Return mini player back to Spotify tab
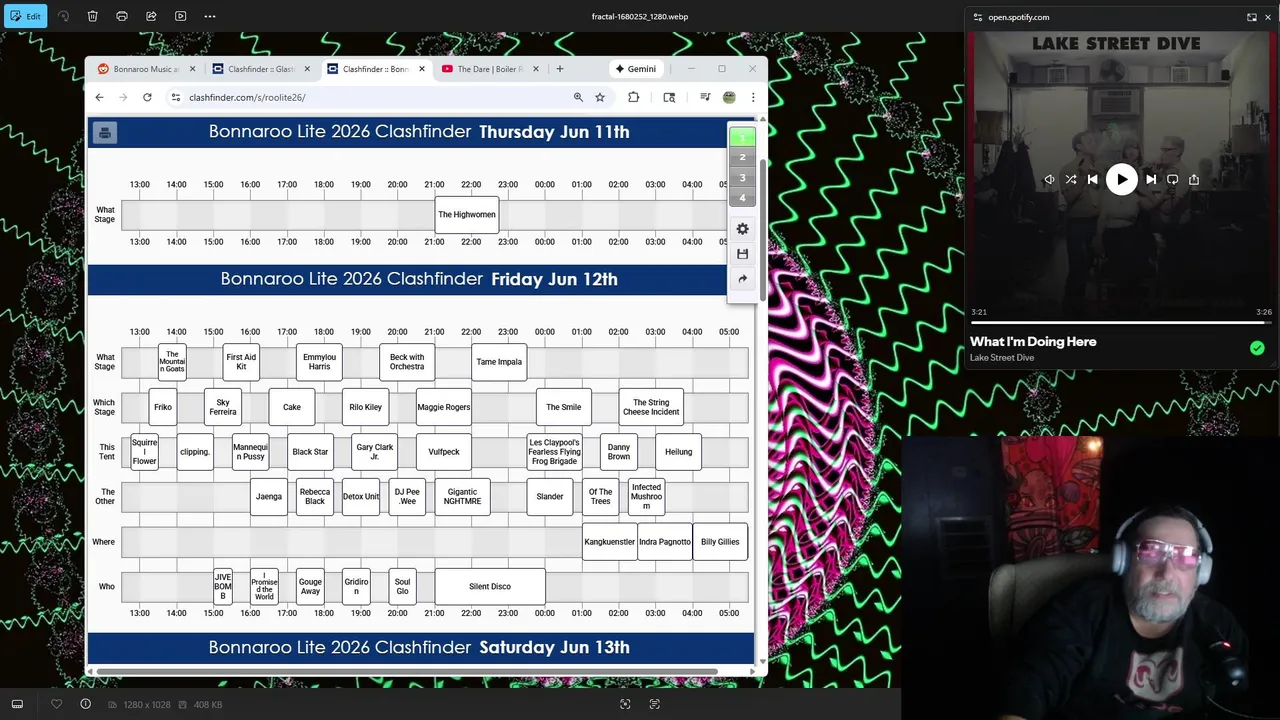 click(1252, 17)
